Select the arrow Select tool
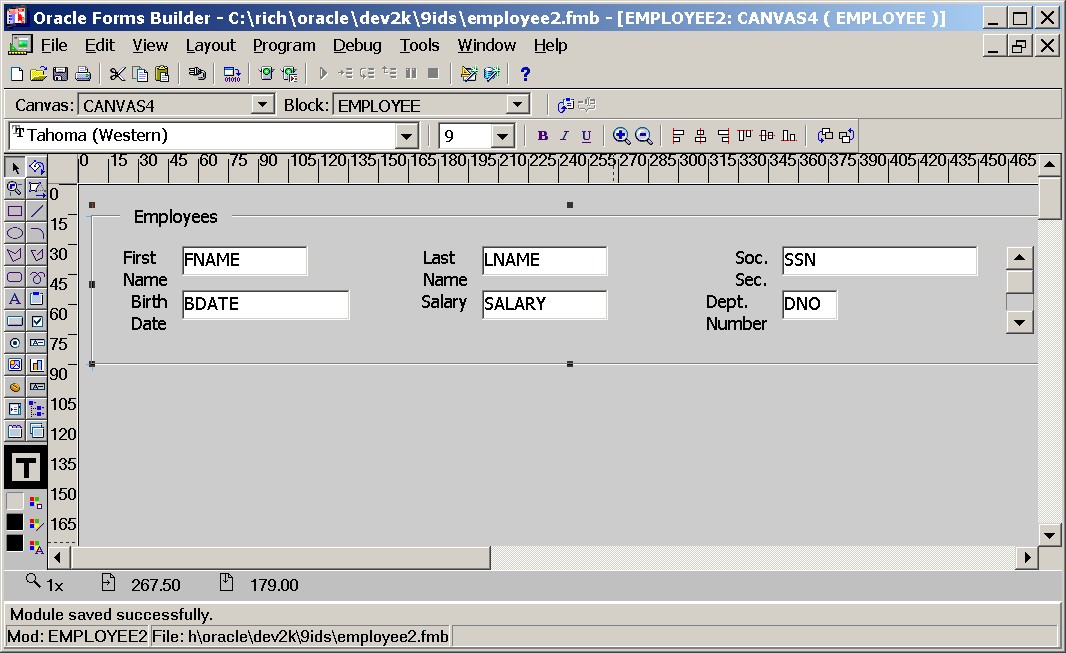Image resolution: width=1066 pixels, height=653 pixels. 14,167
